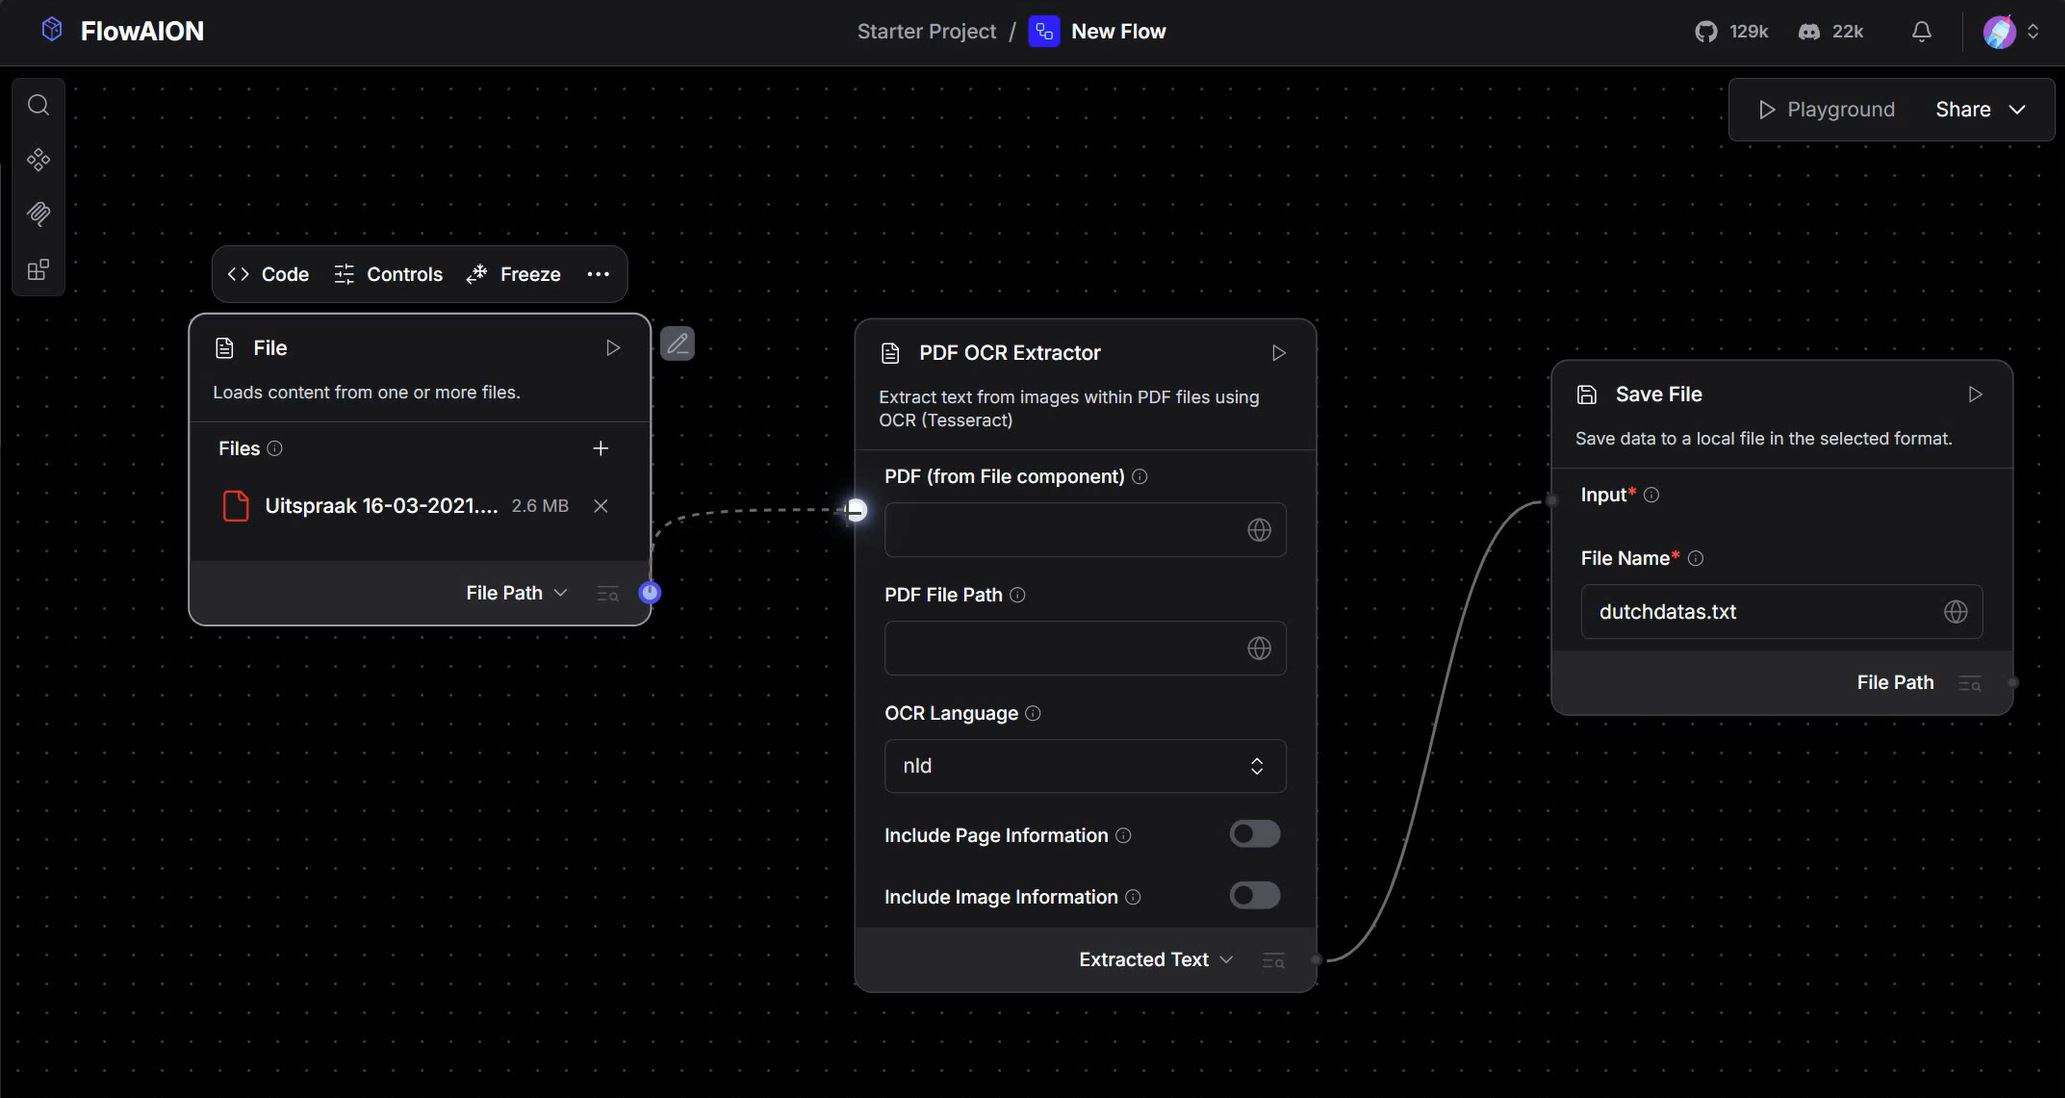Viewport: 2065px width, 1098px height.
Task: Click the edit pencil icon near File node
Action: coord(677,343)
